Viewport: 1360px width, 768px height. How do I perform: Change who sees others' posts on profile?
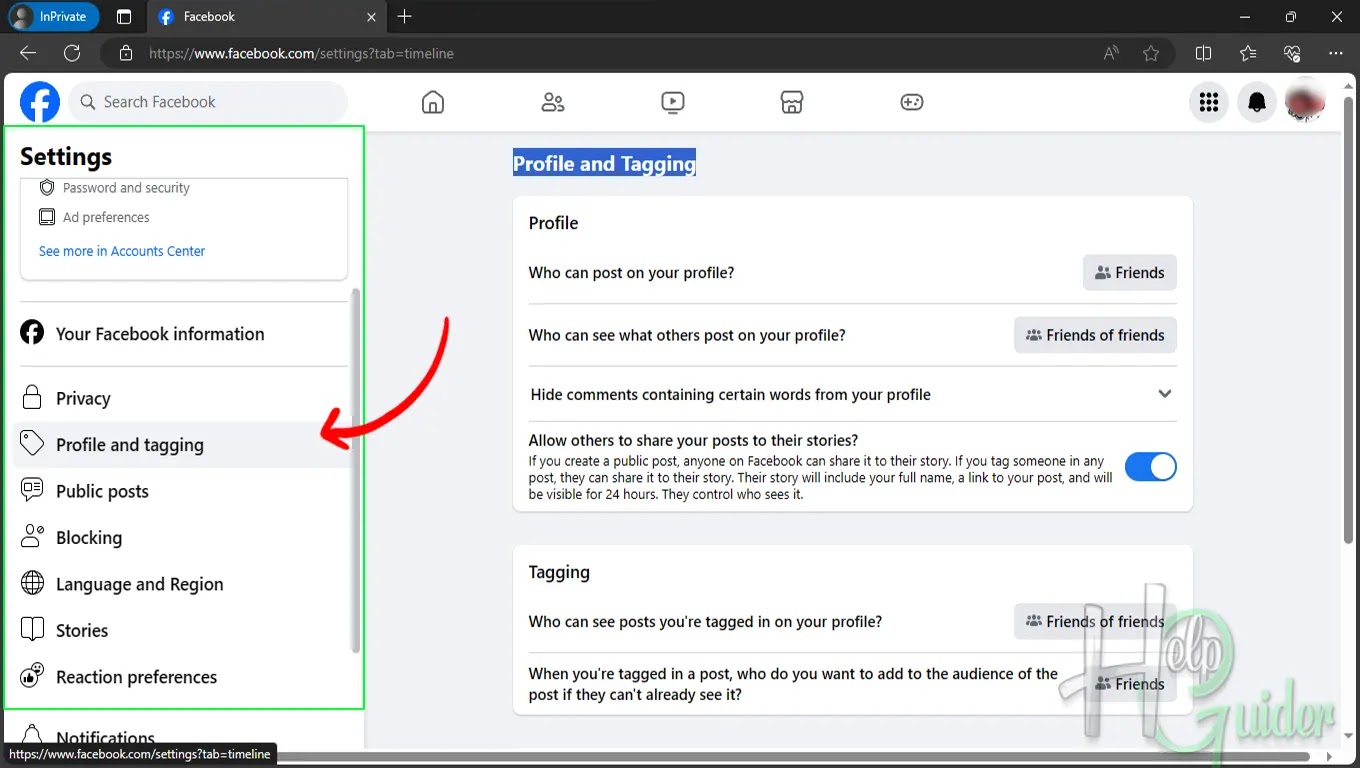pyautogui.click(x=1095, y=335)
